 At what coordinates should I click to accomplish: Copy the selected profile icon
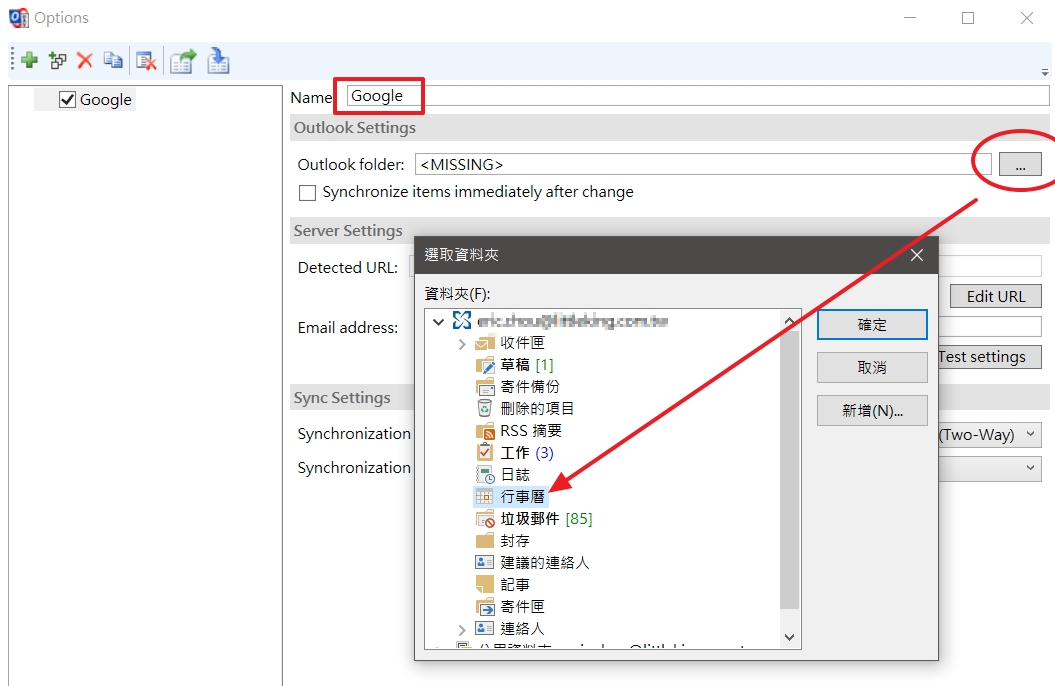(x=113, y=61)
